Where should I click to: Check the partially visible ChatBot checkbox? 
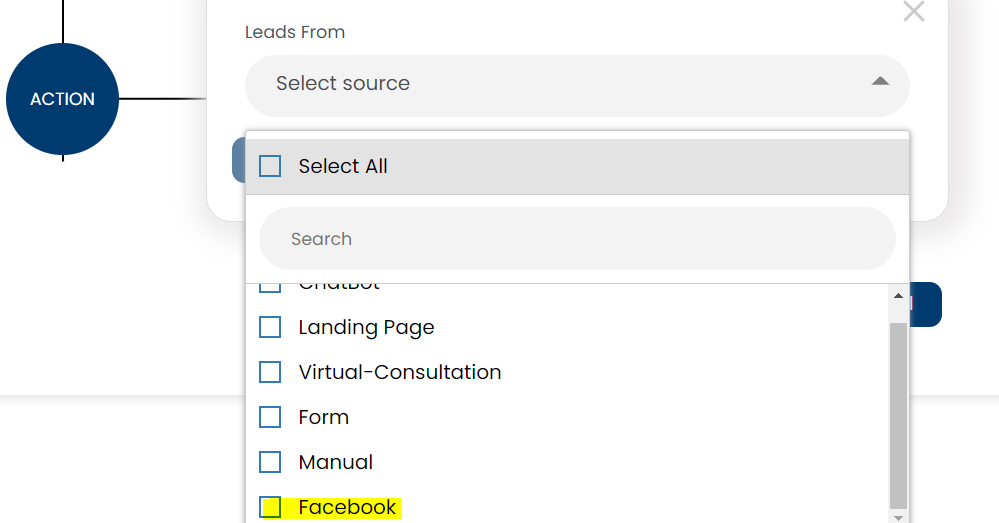[x=270, y=288]
